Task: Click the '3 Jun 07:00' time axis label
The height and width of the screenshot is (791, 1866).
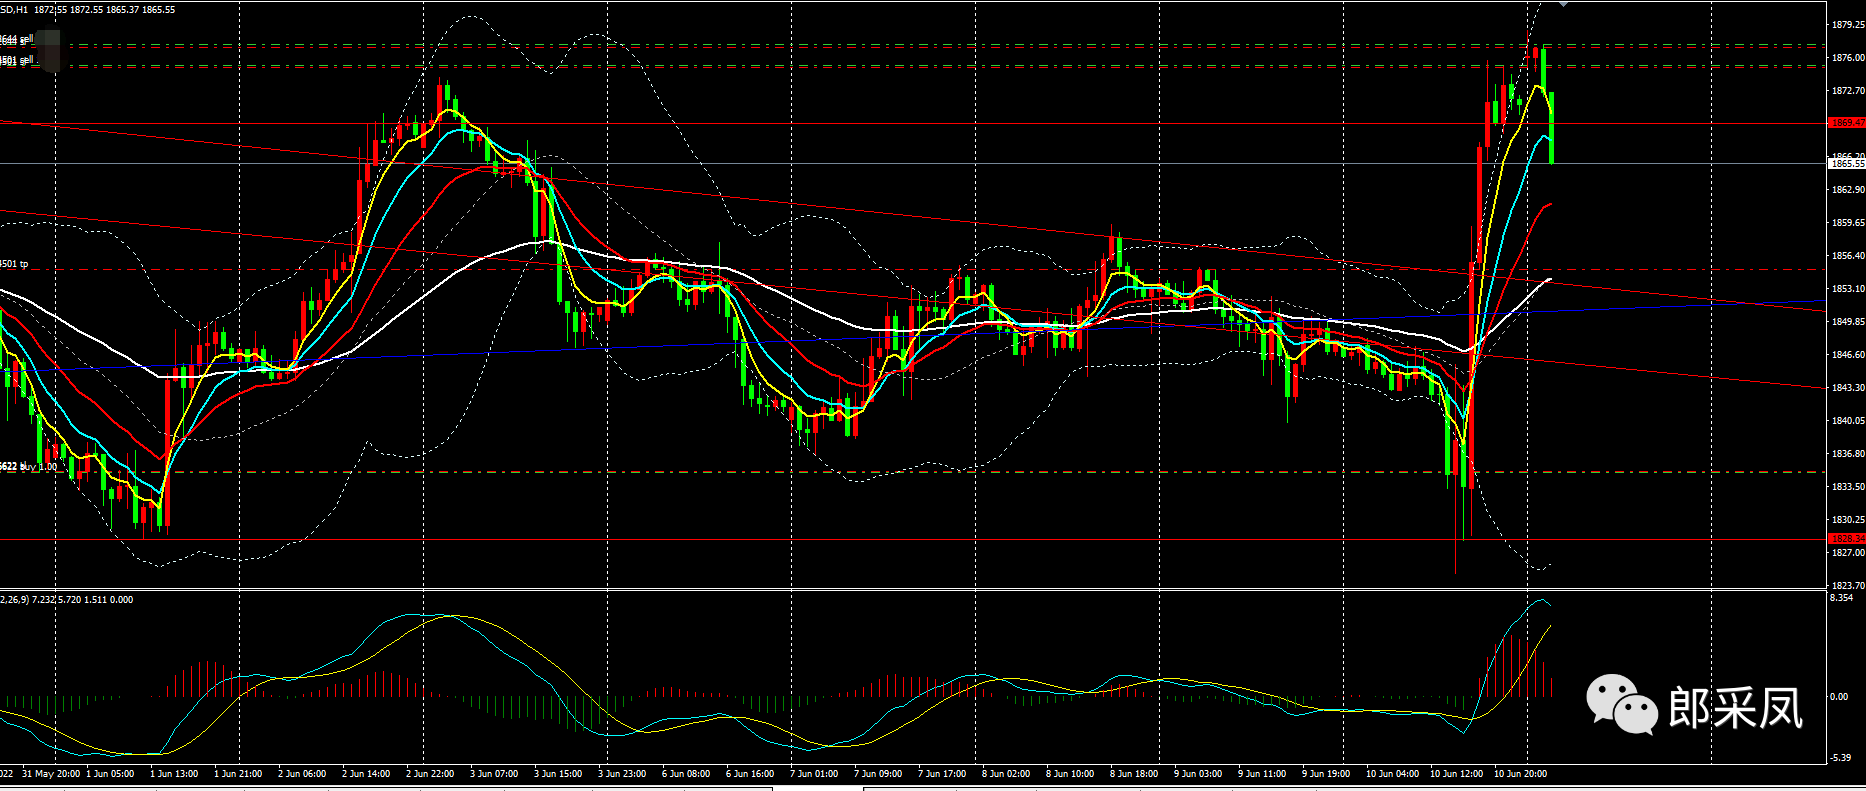Action: [x=494, y=774]
